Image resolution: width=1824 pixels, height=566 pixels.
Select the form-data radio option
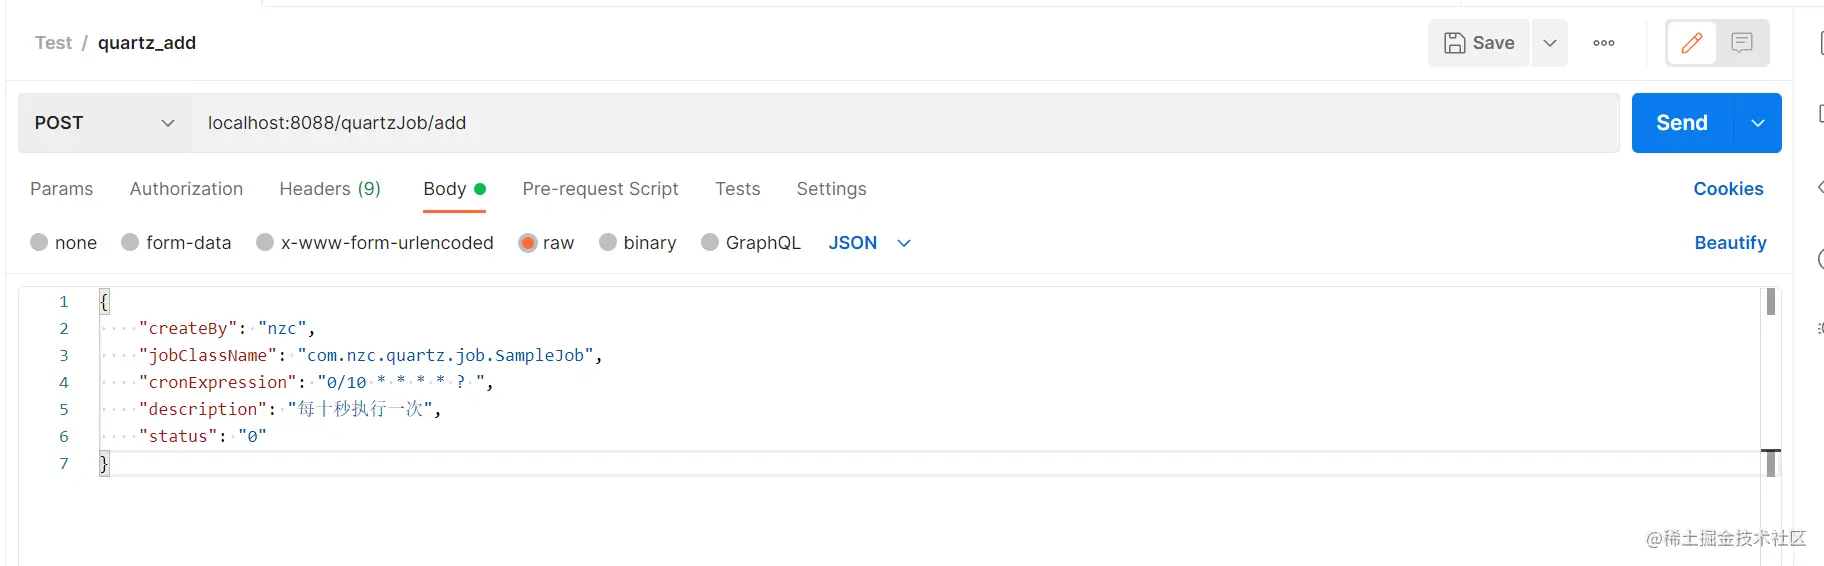click(130, 243)
